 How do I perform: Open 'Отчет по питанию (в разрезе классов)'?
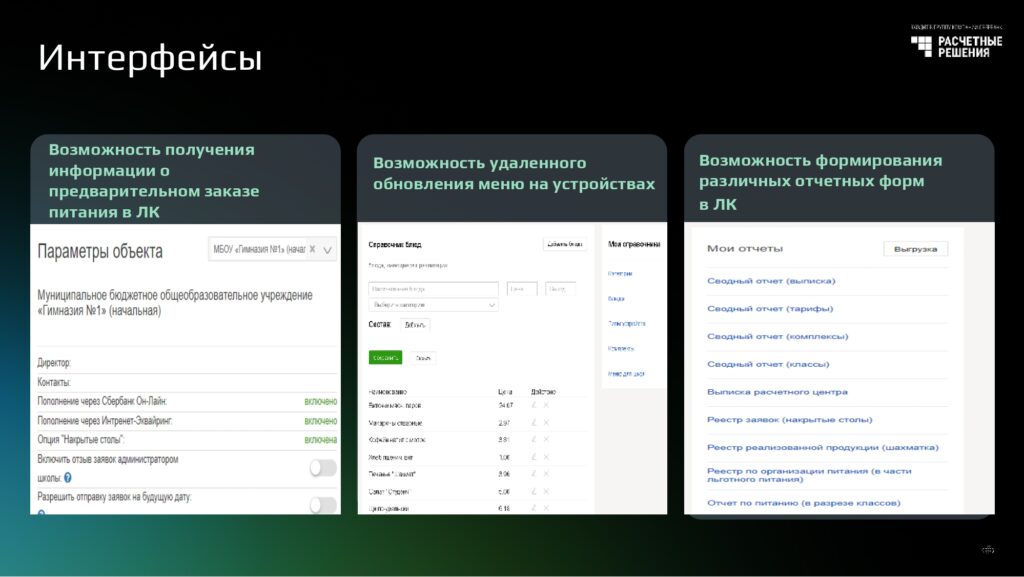coord(803,503)
